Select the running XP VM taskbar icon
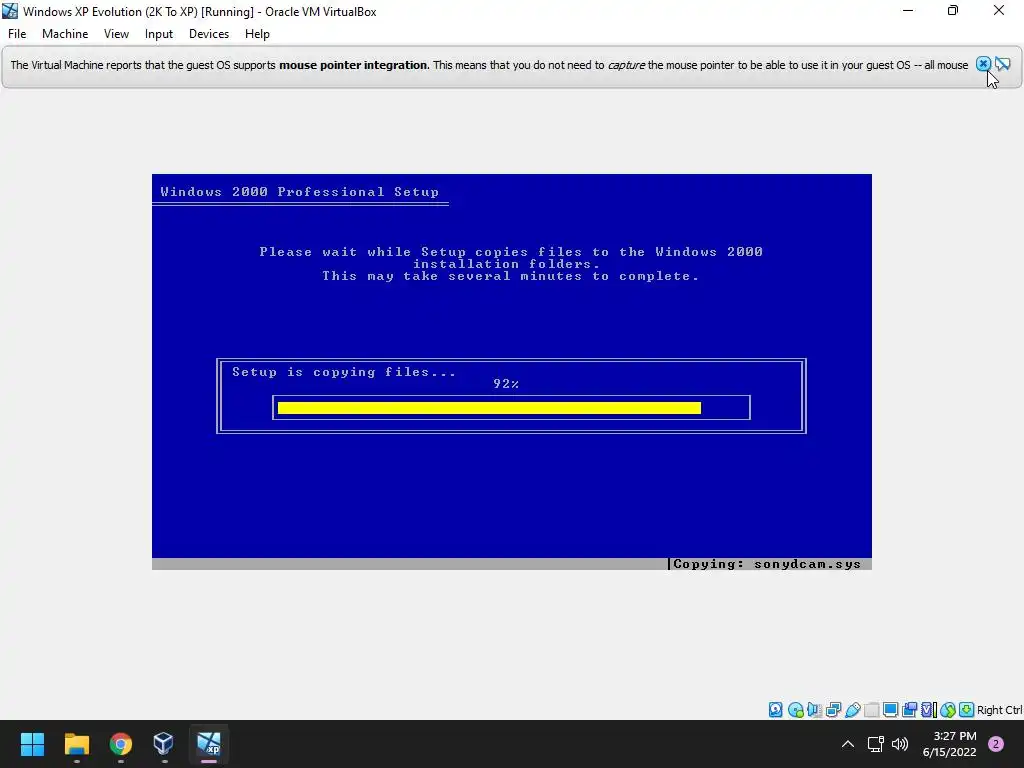This screenshot has height=768, width=1024. (x=209, y=744)
